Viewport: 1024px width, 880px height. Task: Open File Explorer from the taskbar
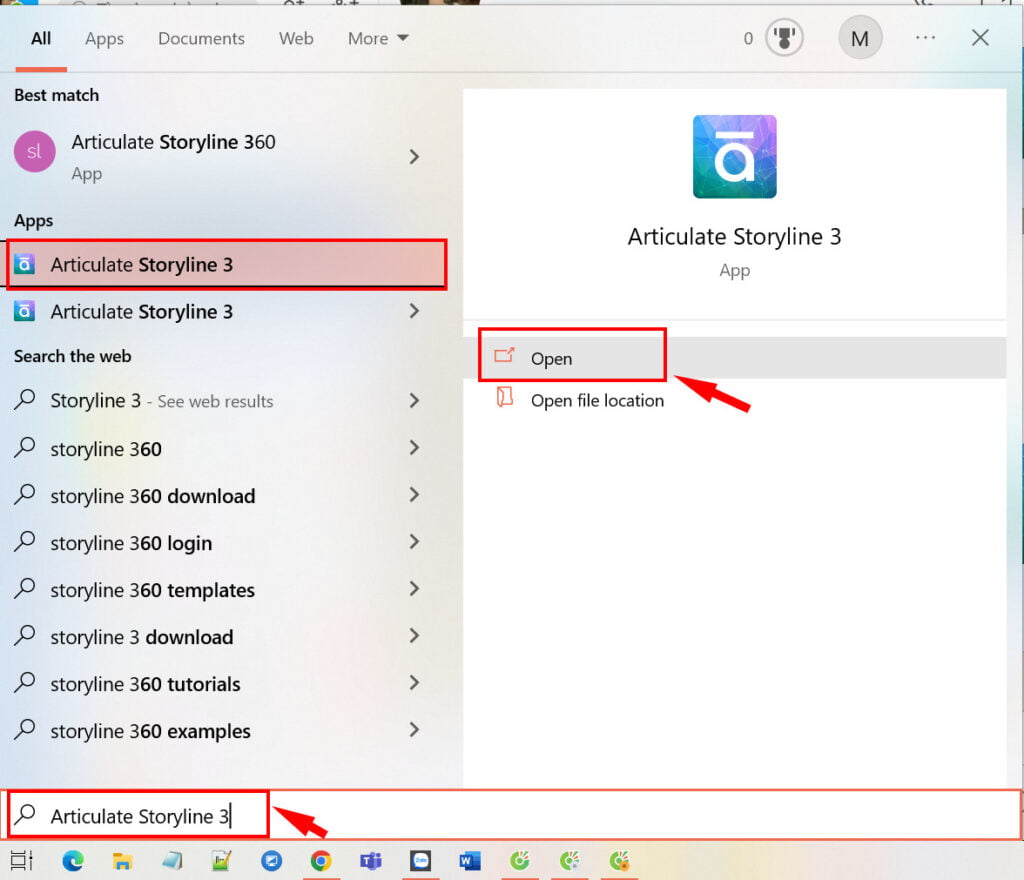[x=122, y=861]
